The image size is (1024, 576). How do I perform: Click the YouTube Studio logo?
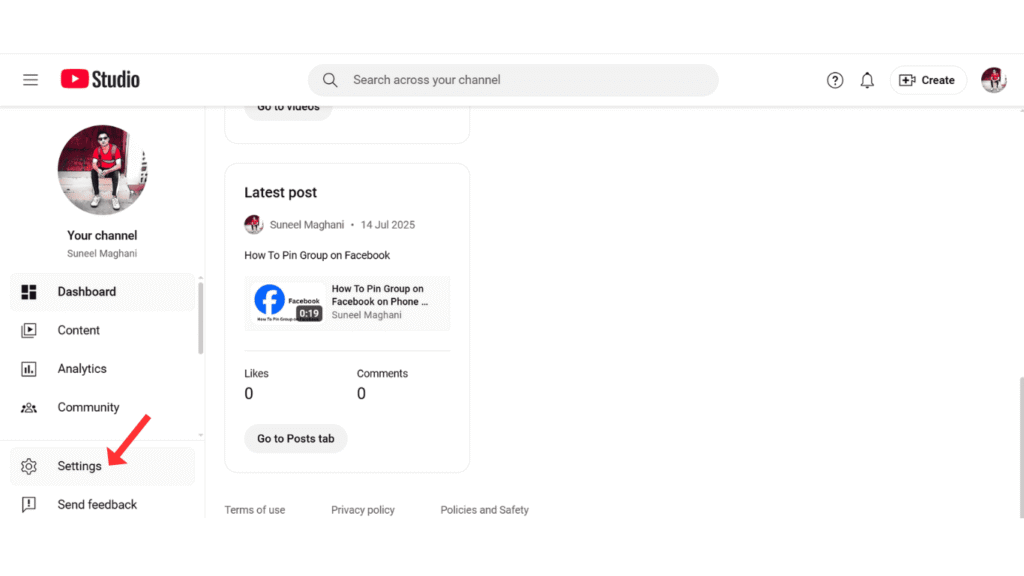coord(100,79)
